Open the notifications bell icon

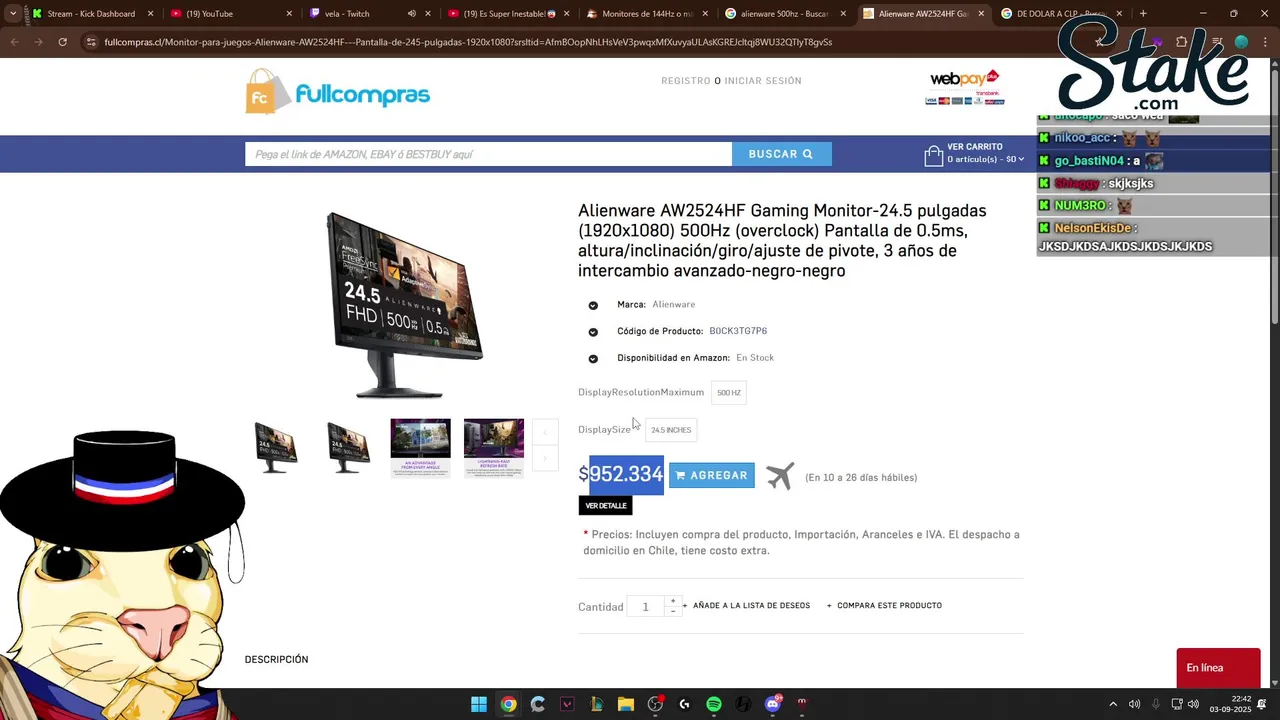[x=1262, y=704]
